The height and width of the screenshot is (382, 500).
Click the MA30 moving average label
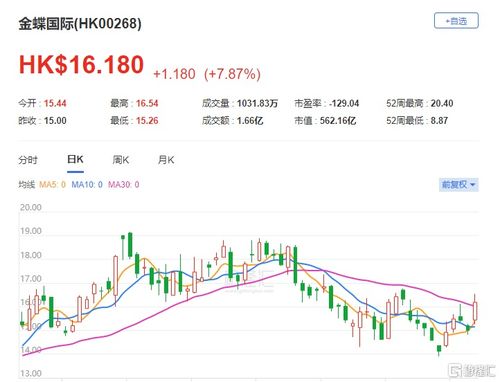point(124,184)
